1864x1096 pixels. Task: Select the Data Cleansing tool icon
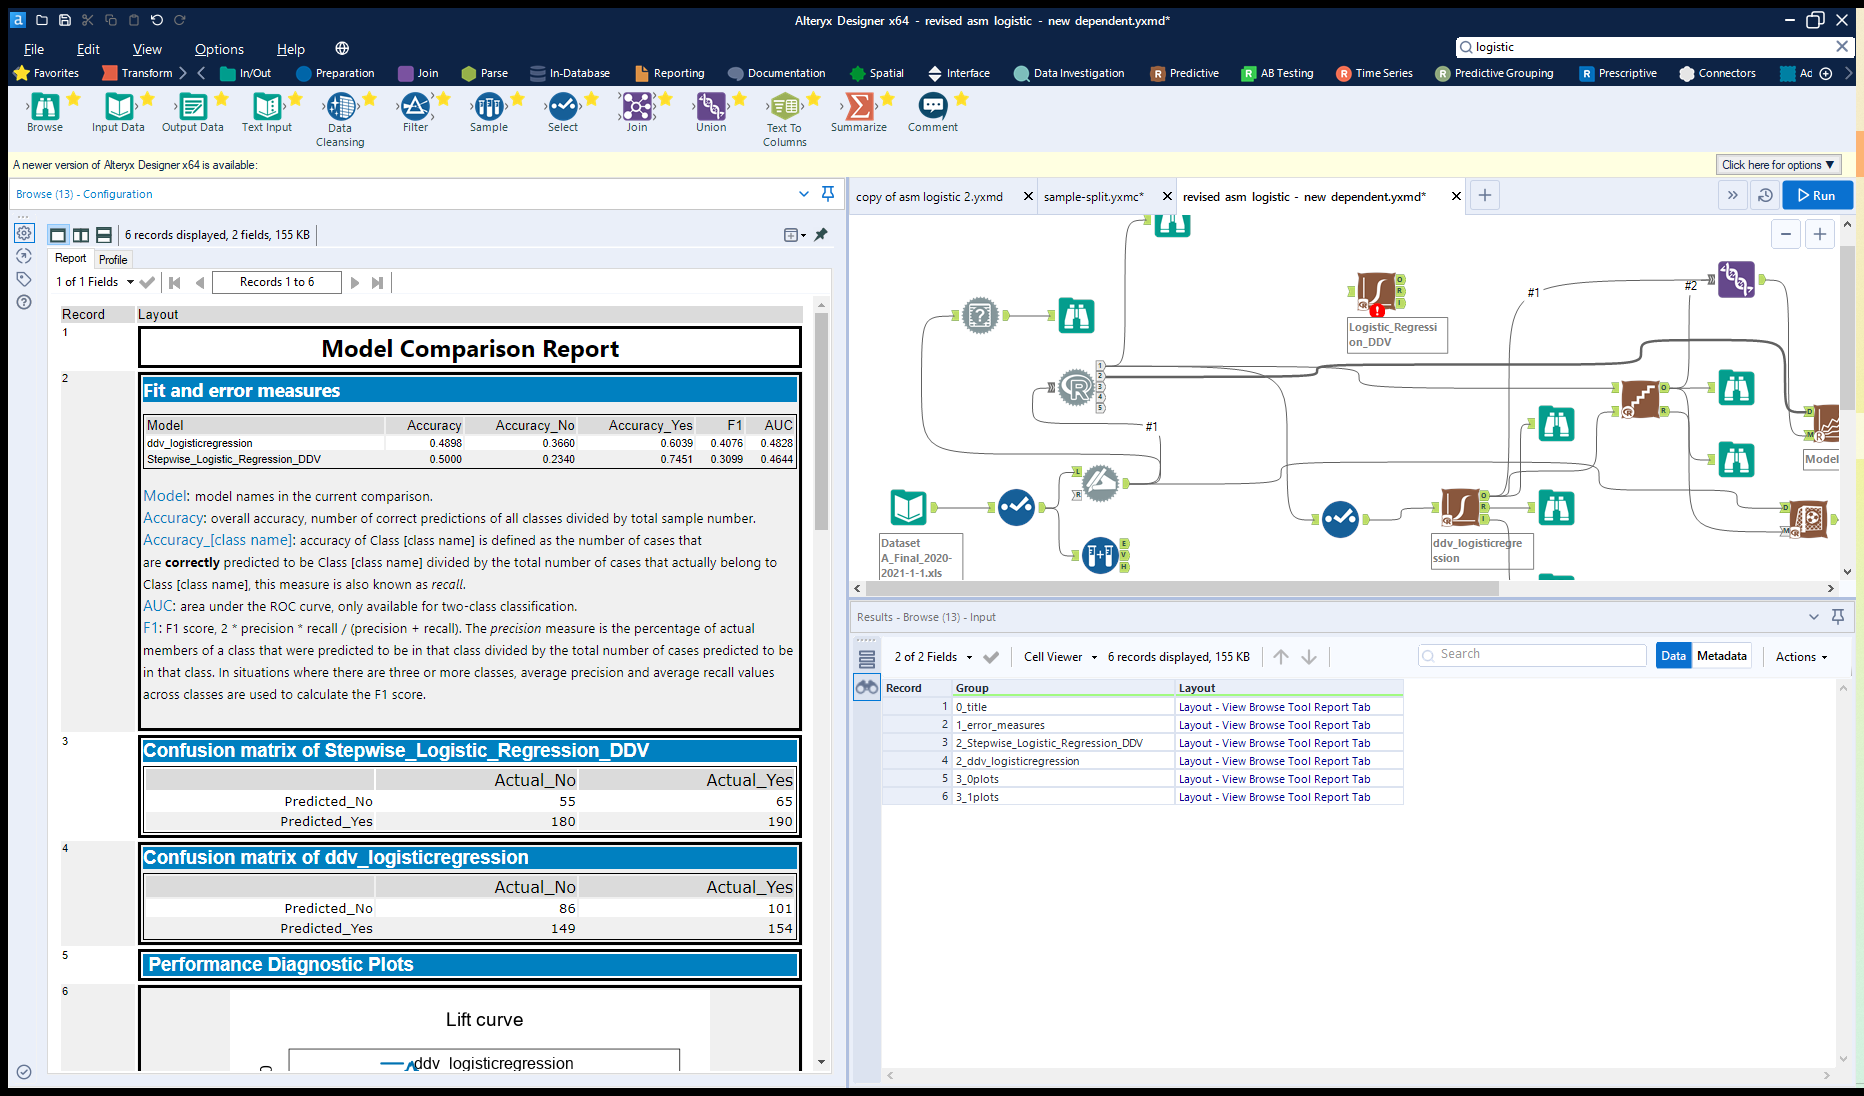point(340,107)
